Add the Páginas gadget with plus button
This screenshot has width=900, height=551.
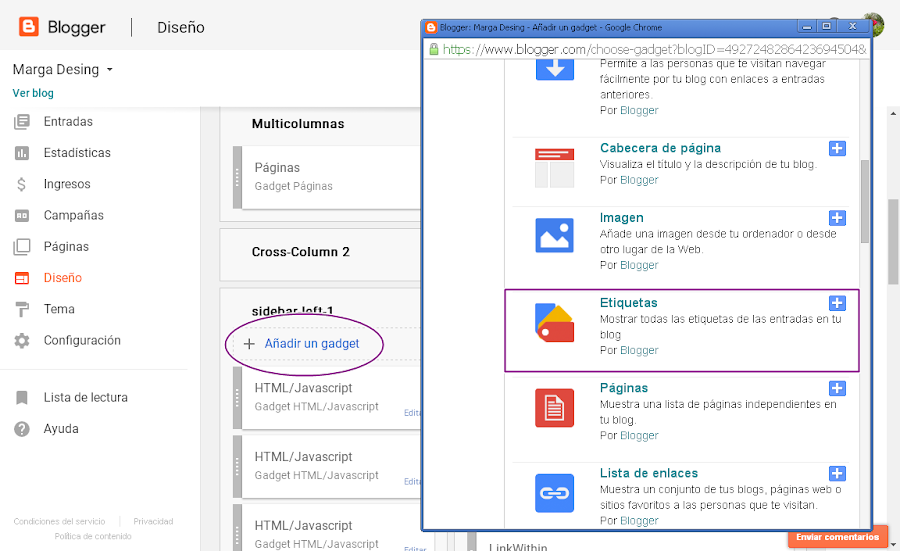tap(837, 389)
